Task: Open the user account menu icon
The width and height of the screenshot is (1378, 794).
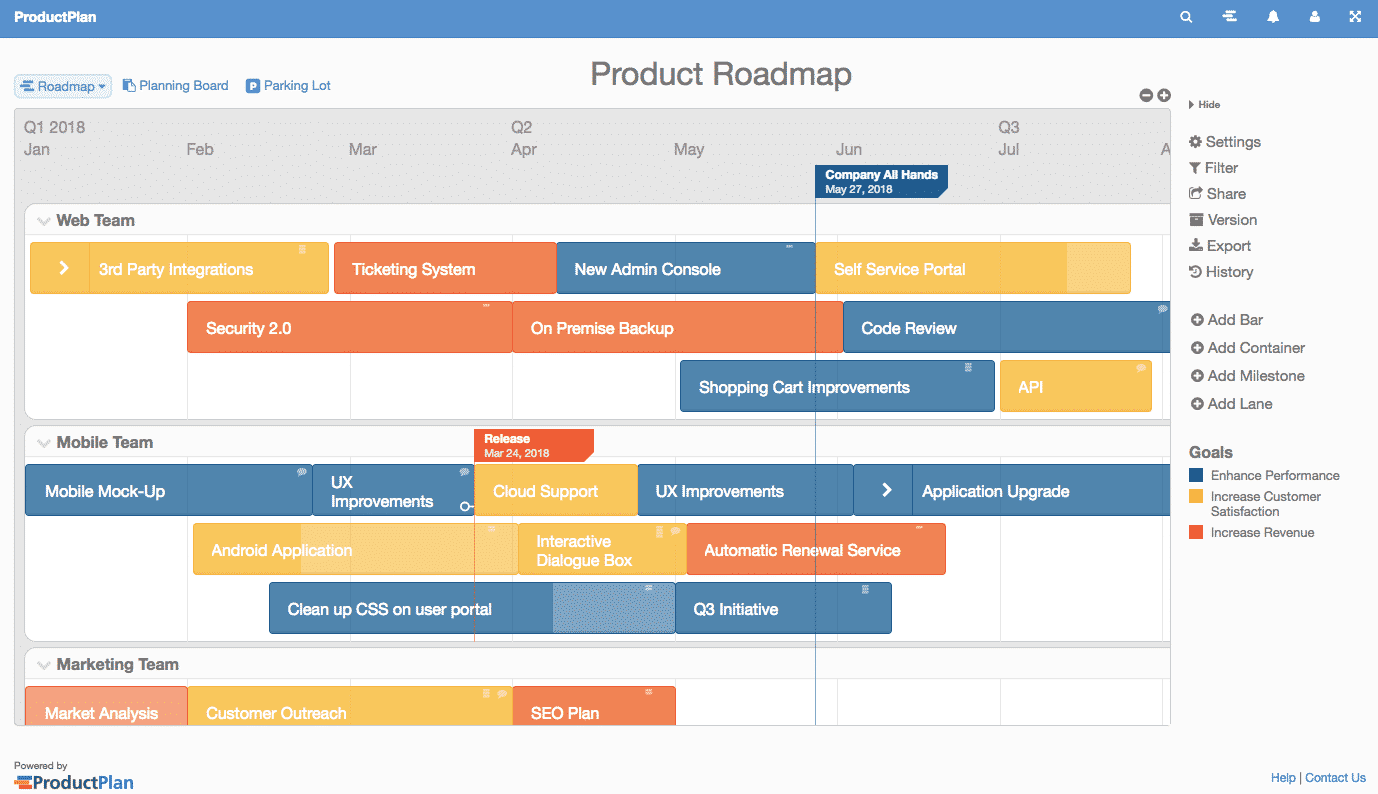Action: click(x=1314, y=16)
